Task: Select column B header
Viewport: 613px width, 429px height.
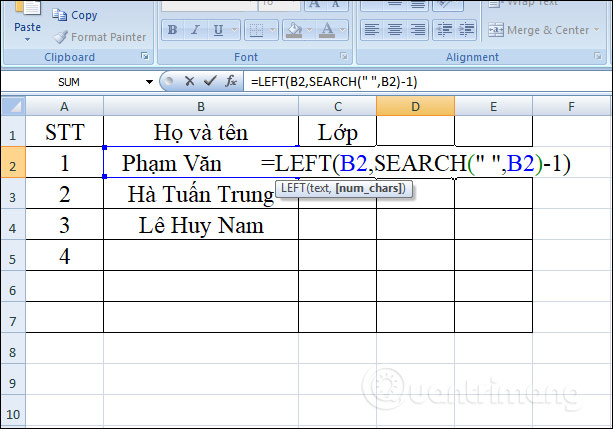Action: pos(201,106)
